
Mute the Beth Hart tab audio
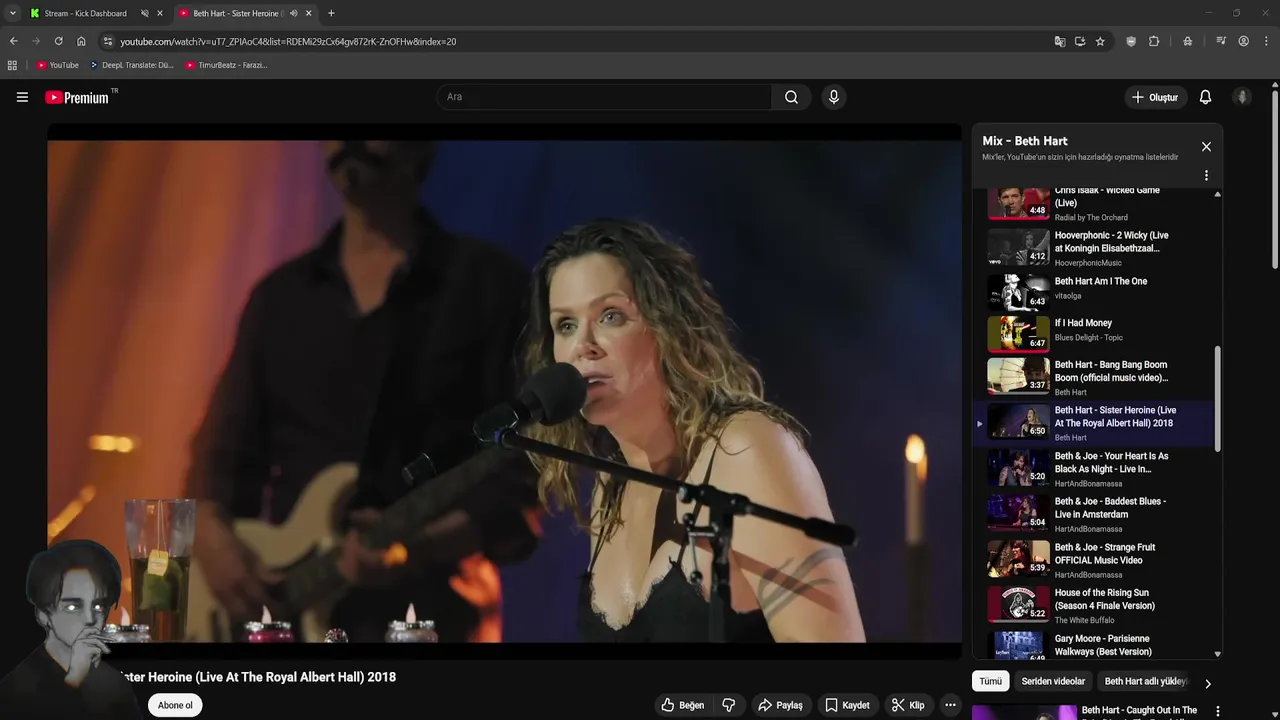click(293, 13)
